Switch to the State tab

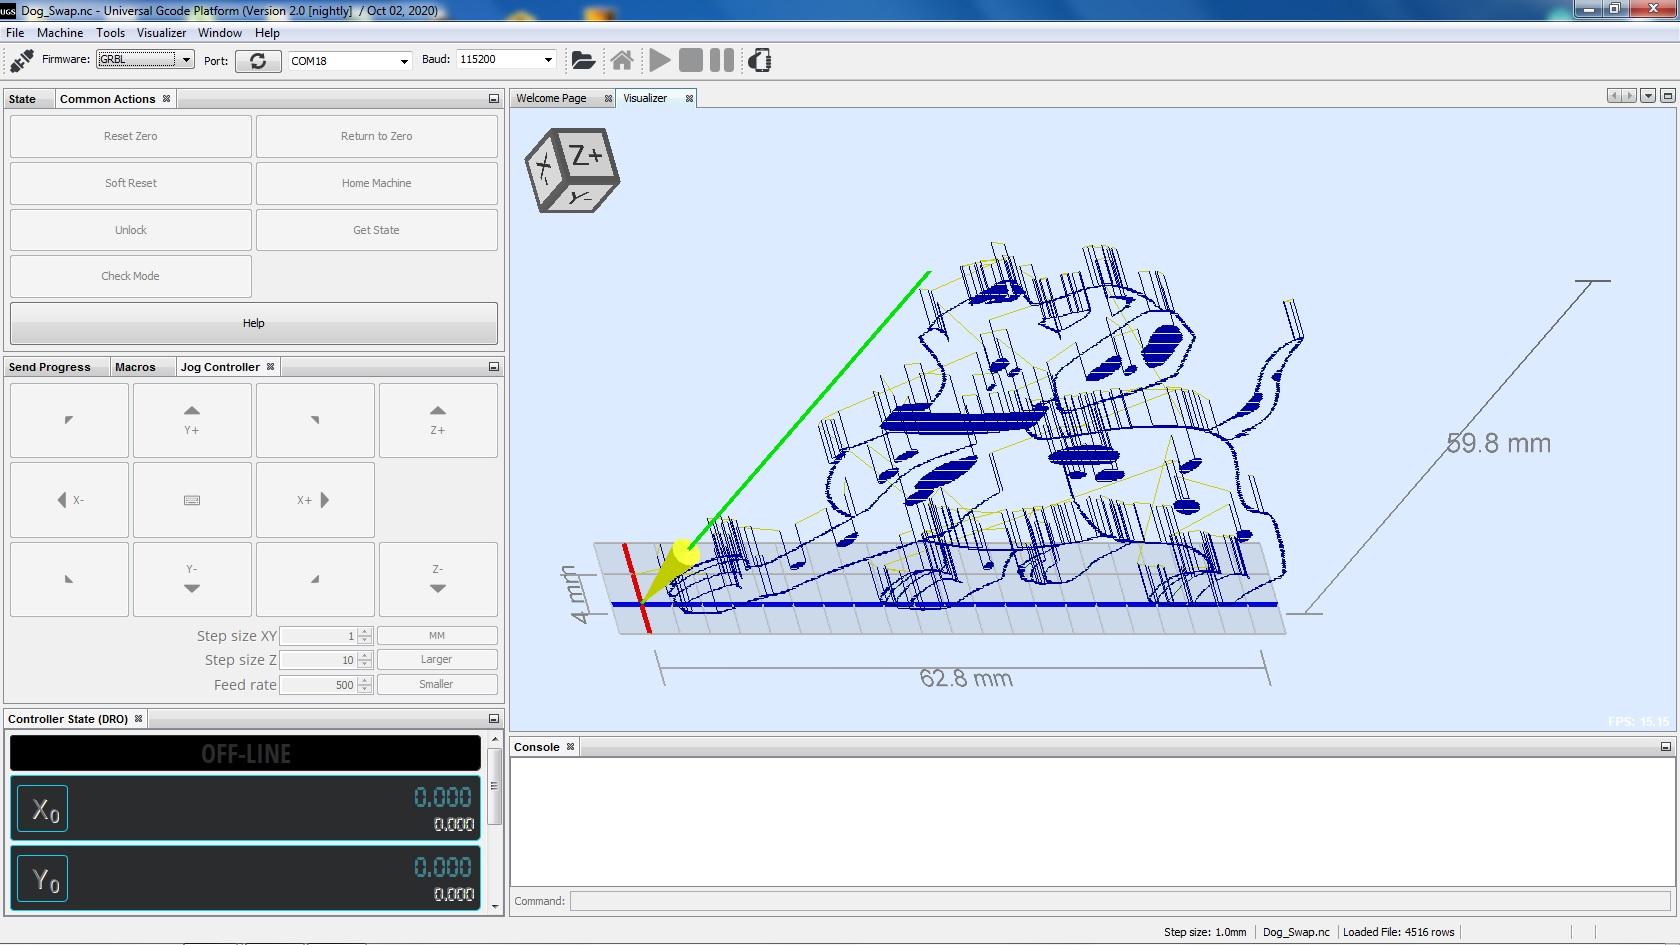(22, 99)
